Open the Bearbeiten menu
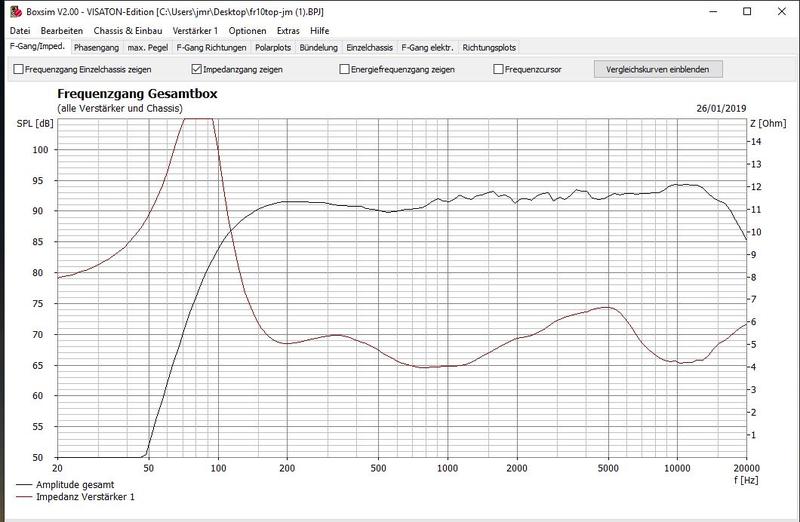Screen dimensions: 800x522 [x=62, y=31]
